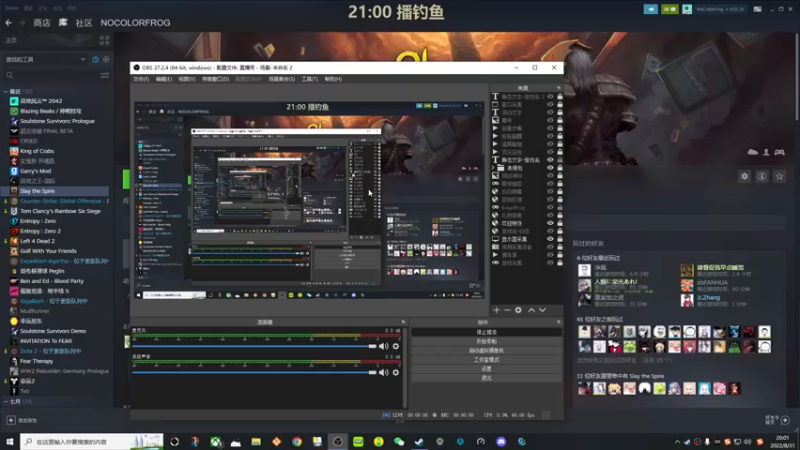Viewport: 800px width, 450px height.
Task: Toggle visibility of 窗口采集 source
Action: click(550, 104)
